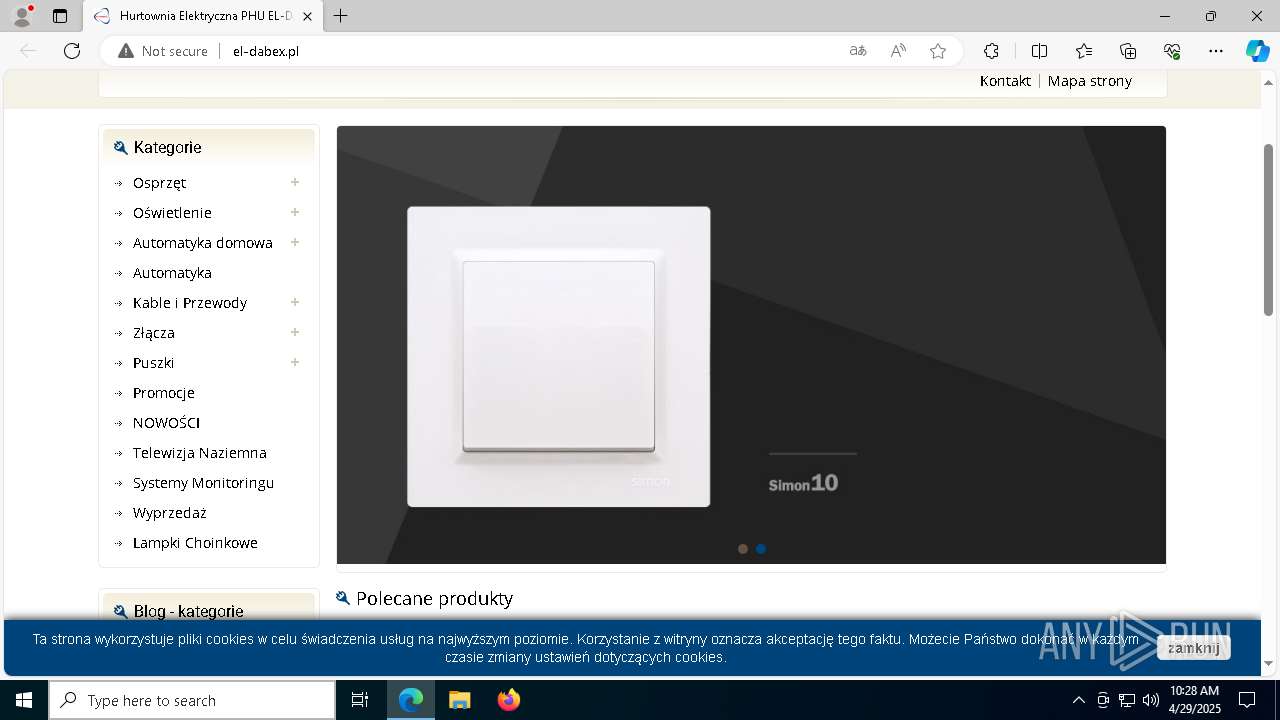Screen dimensions: 1280x720
Task: Open Oświetlenie category link
Action: click(172, 213)
